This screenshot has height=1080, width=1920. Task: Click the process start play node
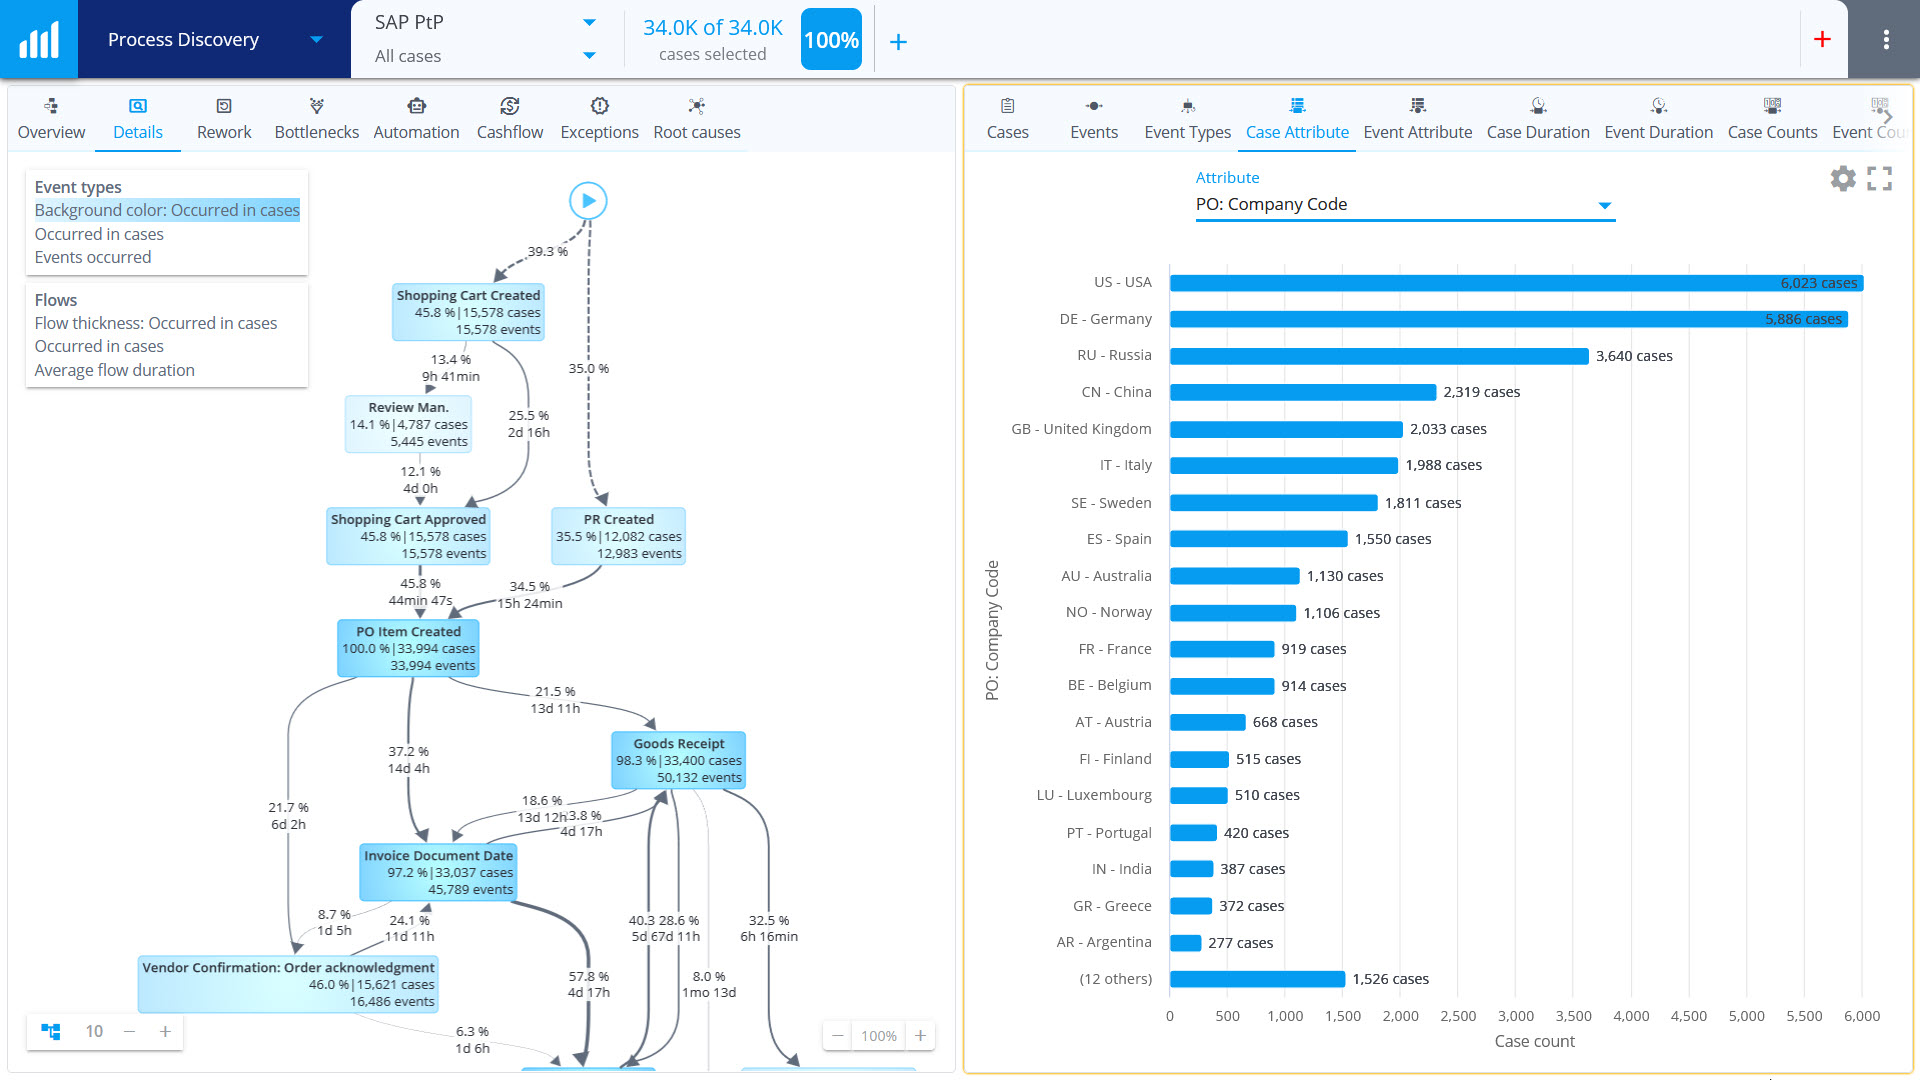(x=588, y=201)
